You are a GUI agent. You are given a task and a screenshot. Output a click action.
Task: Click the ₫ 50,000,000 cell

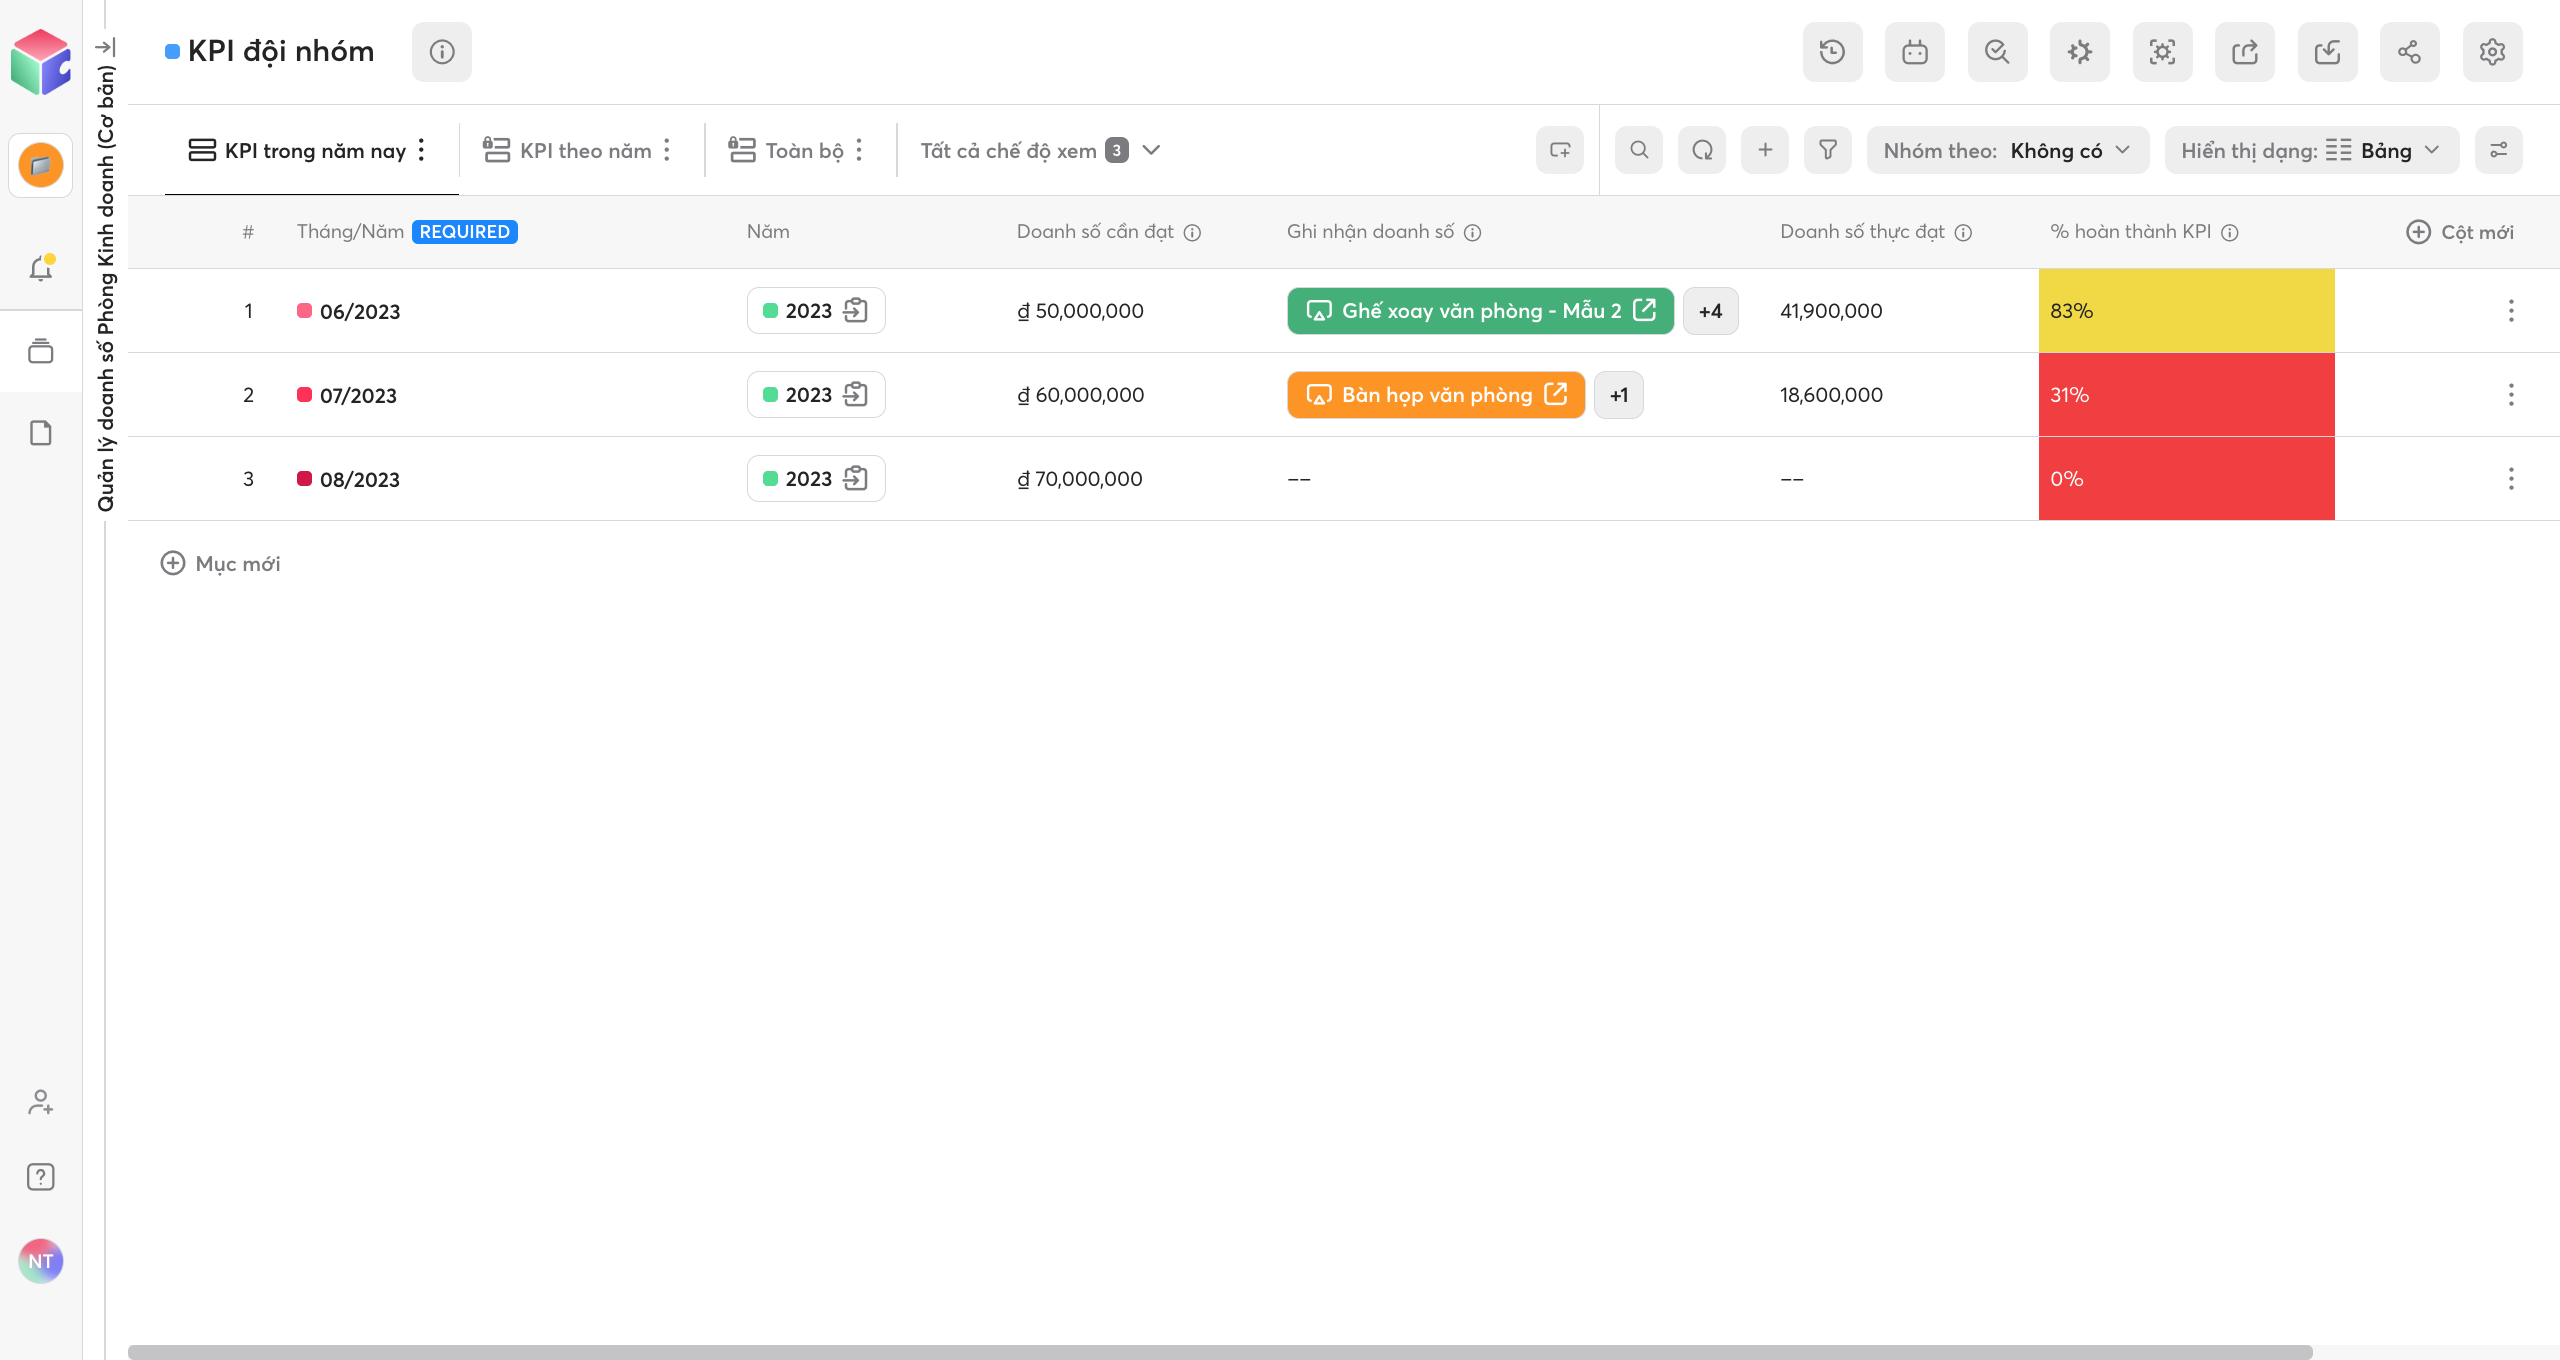coord(1080,311)
